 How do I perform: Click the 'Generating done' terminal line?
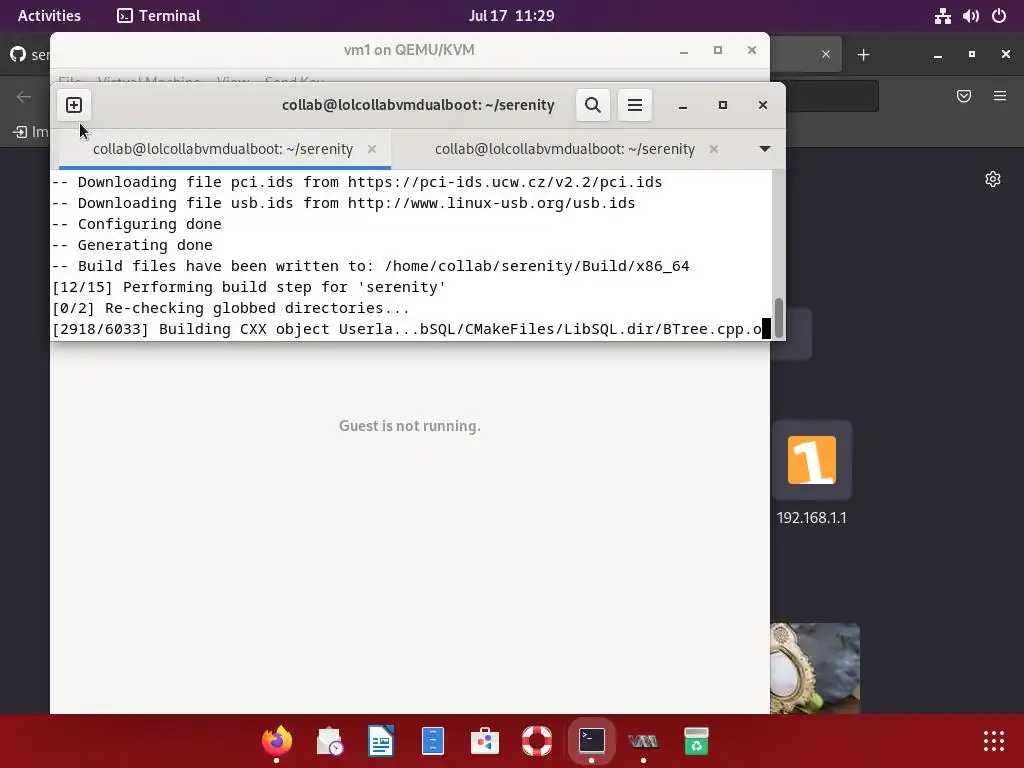click(x=132, y=245)
